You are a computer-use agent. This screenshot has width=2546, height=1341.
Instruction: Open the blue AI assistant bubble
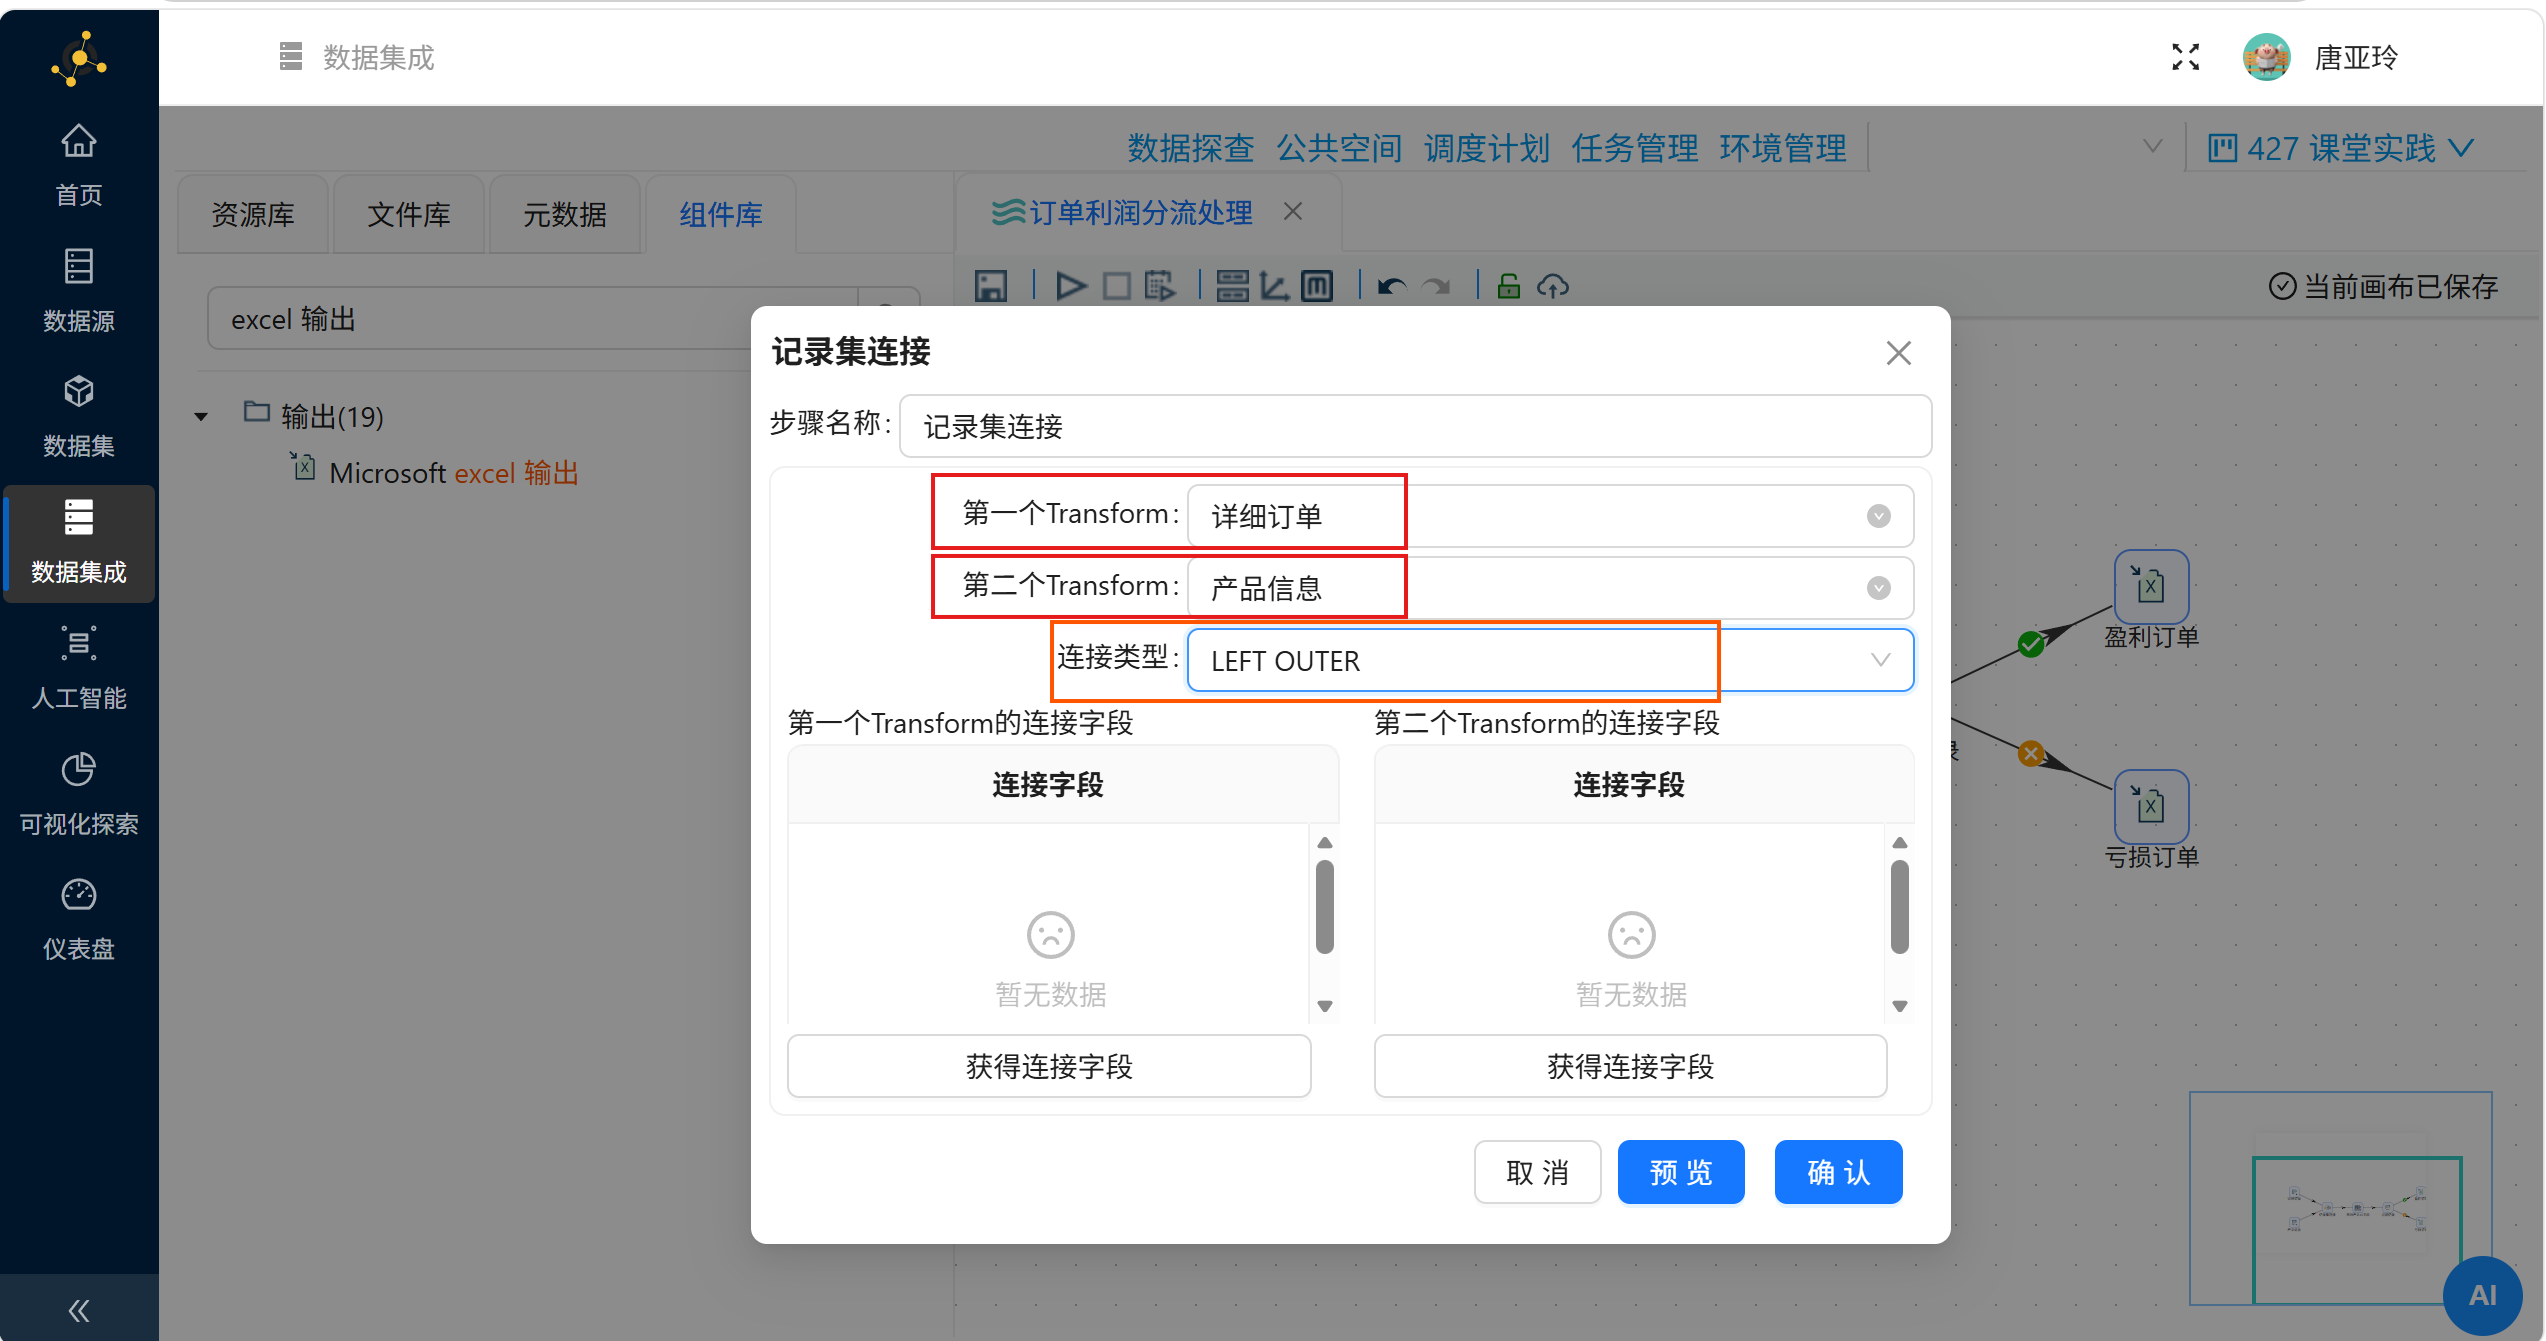[2481, 1295]
